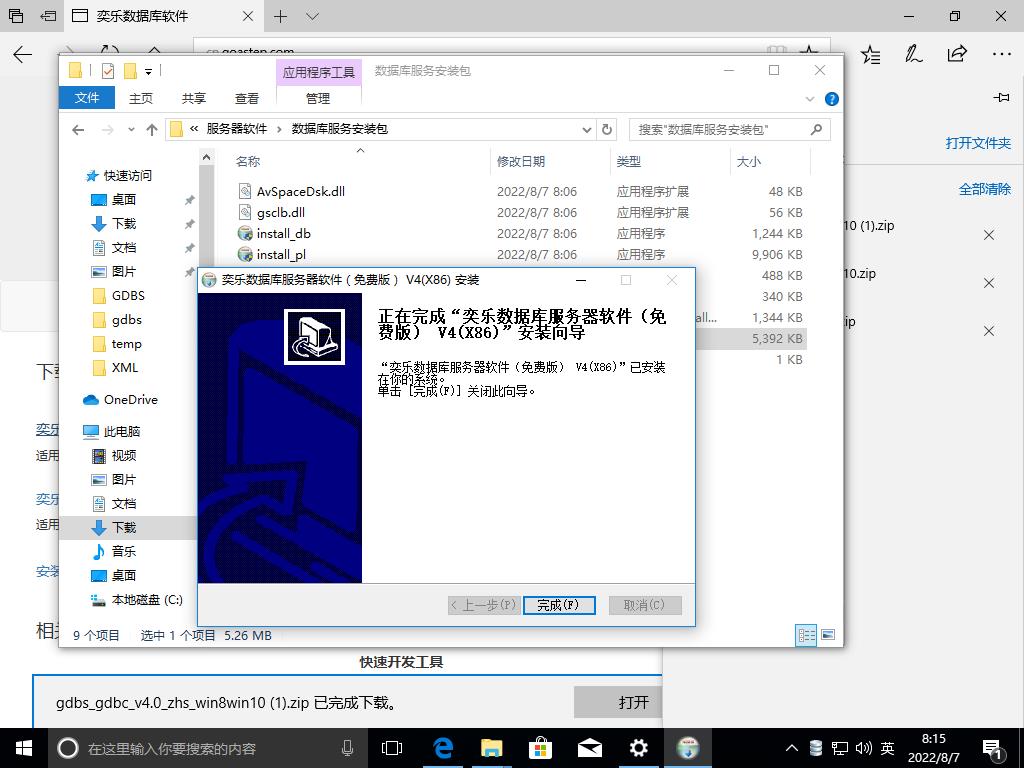Image resolution: width=1024 pixels, height=768 pixels.
Task: Open Settings gear on the taskbar
Action: point(638,747)
